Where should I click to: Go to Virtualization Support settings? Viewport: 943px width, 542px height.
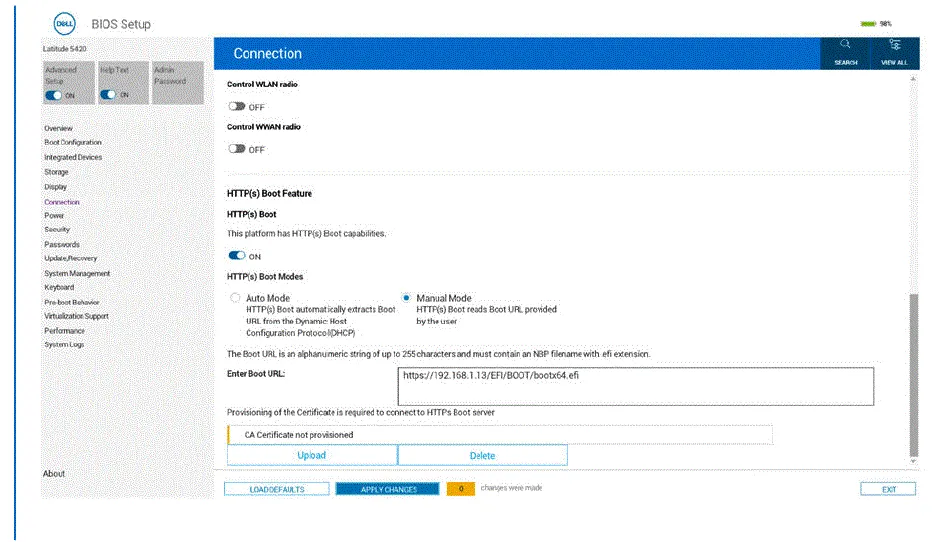[76, 316]
